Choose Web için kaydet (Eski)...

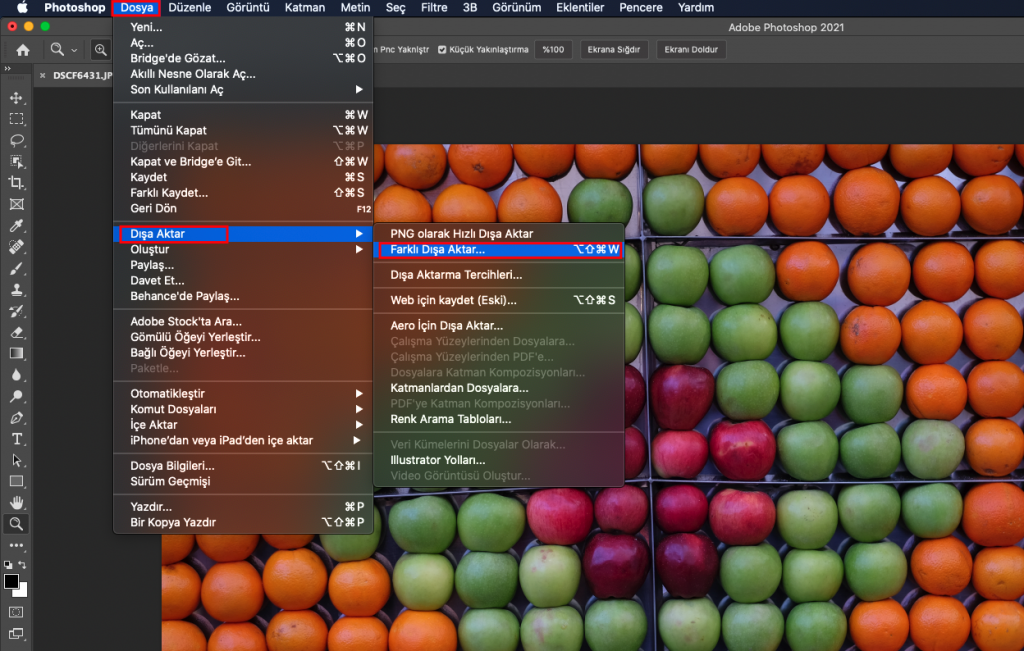pyautogui.click(x=499, y=300)
